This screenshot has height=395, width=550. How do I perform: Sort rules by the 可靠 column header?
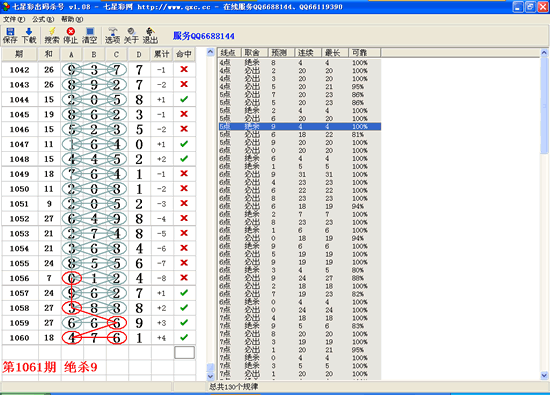364,53
